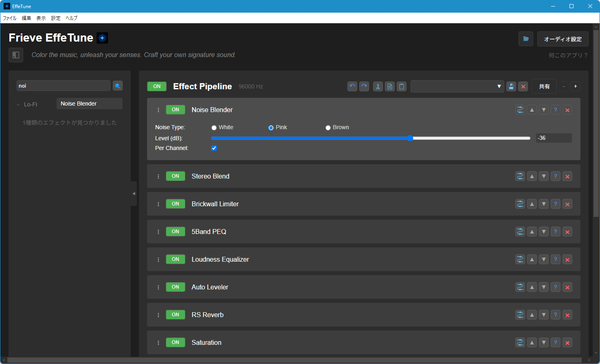Click the cut effects icon in pipeline toolbar
600x364 pixels.
[x=378, y=87]
